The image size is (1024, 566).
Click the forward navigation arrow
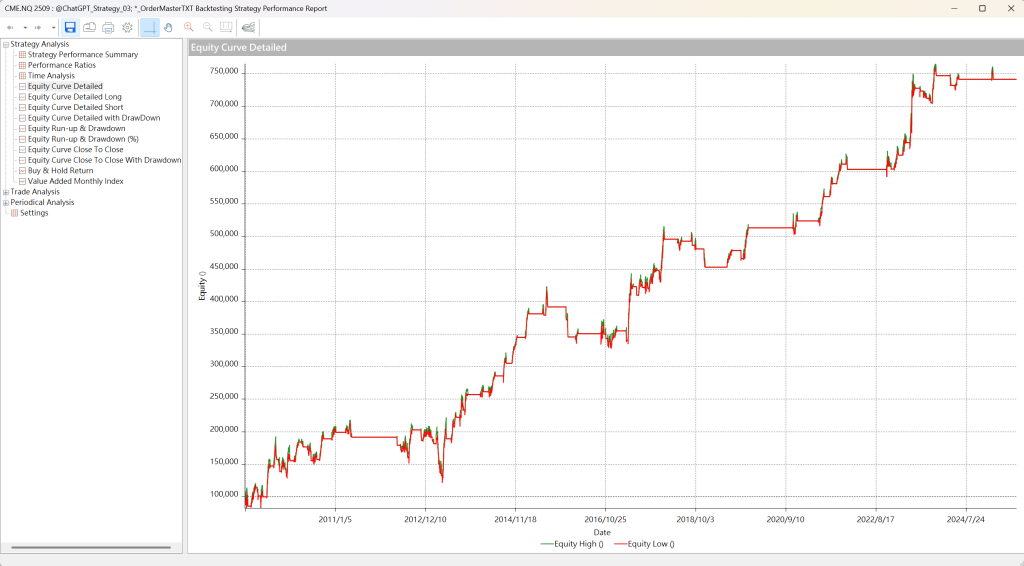coord(38,27)
